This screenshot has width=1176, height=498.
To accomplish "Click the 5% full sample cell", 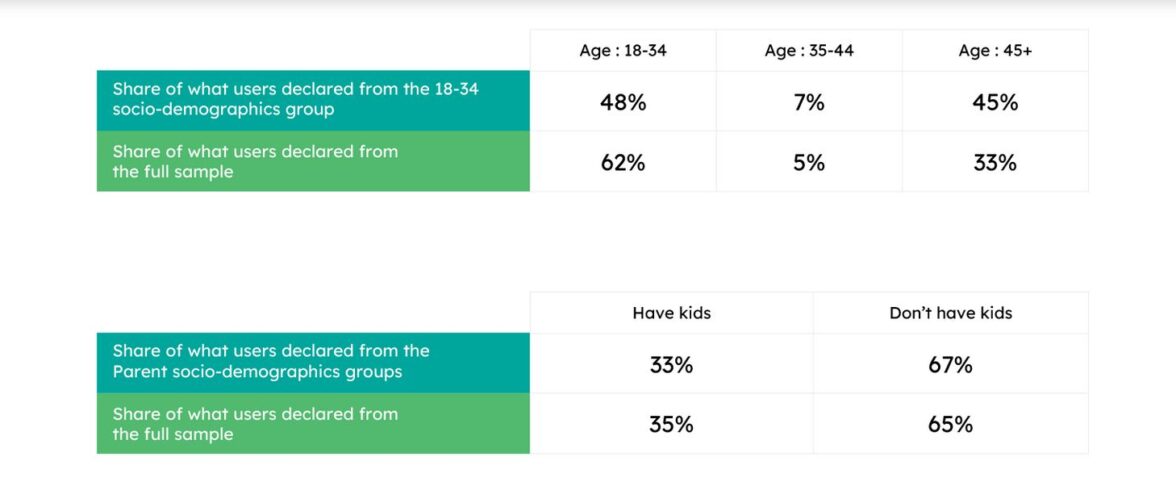I will [809, 162].
